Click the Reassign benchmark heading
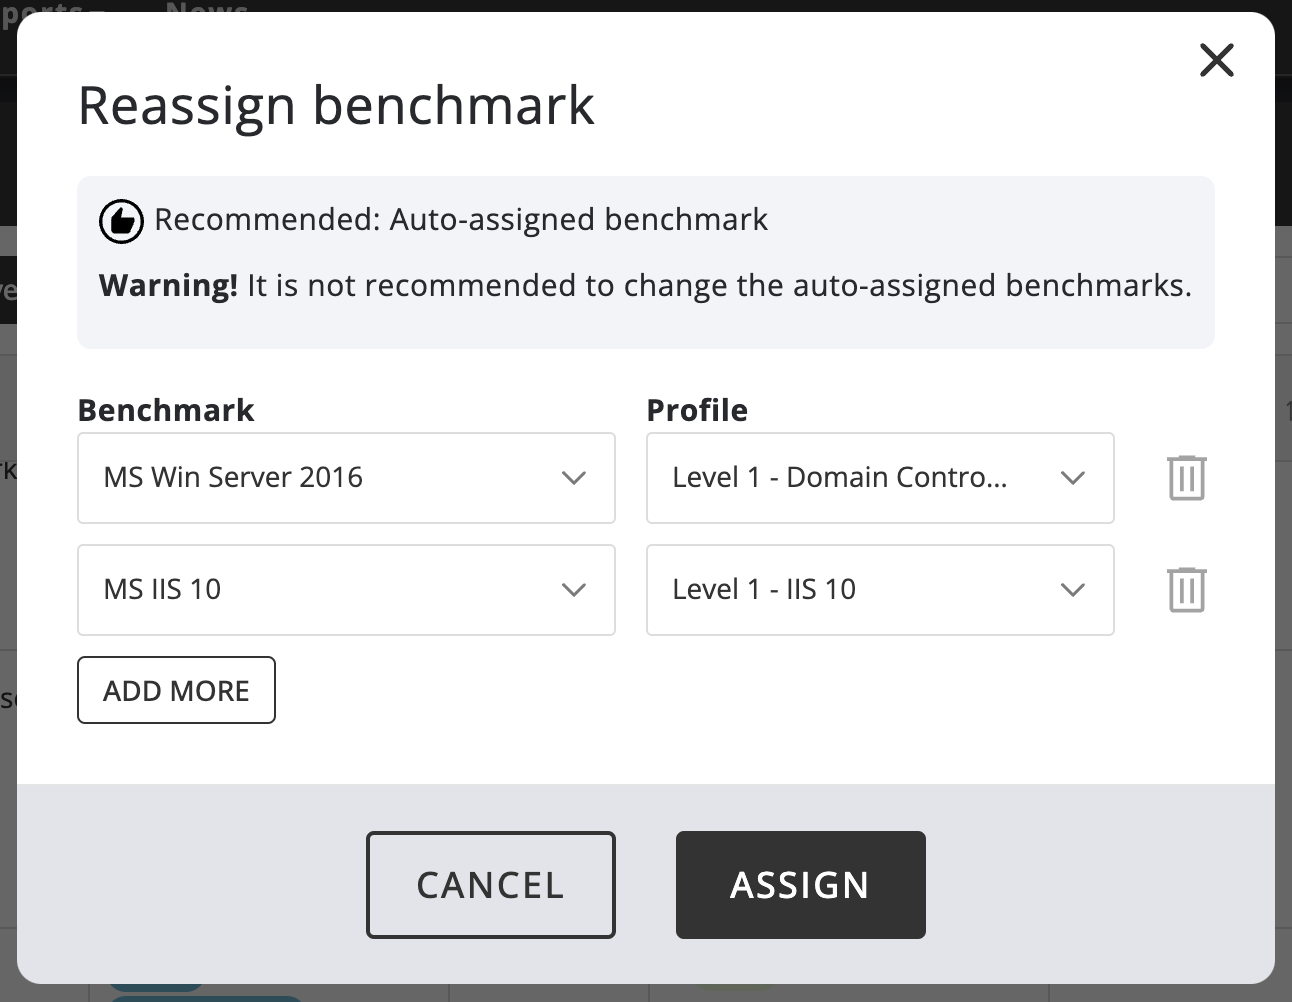 [336, 105]
